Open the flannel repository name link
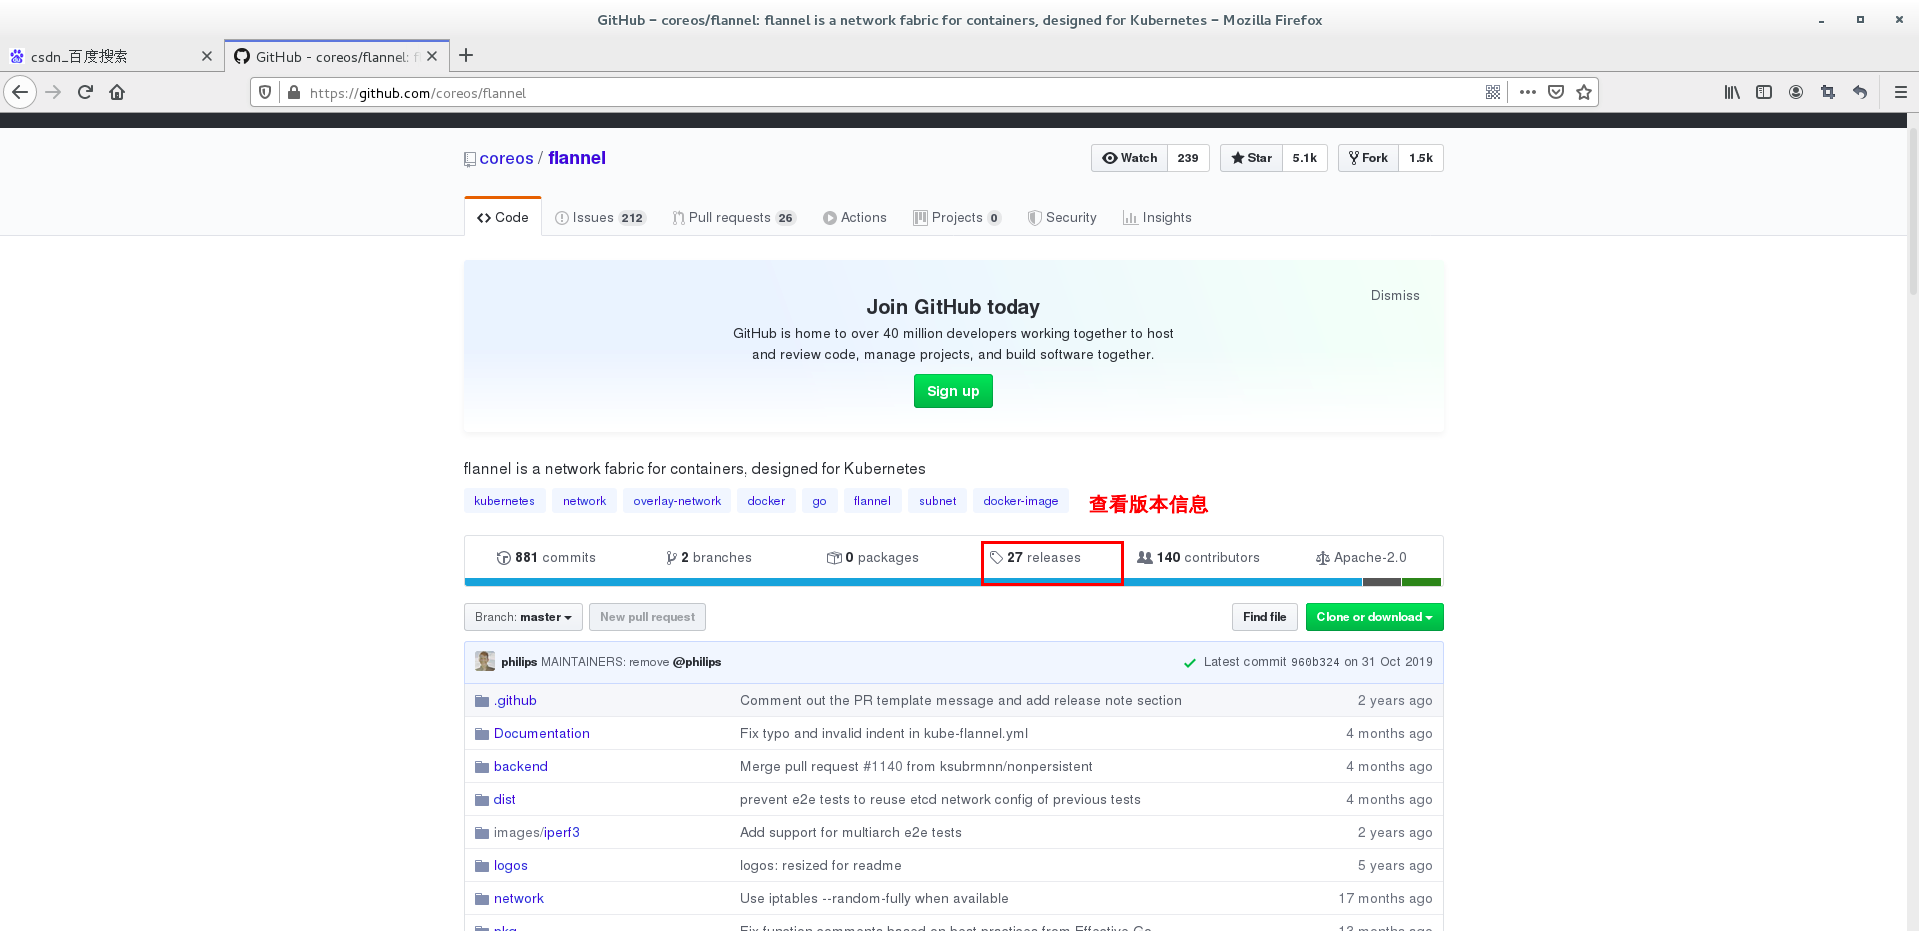Image resolution: width=1919 pixels, height=931 pixels. point(577,158)
